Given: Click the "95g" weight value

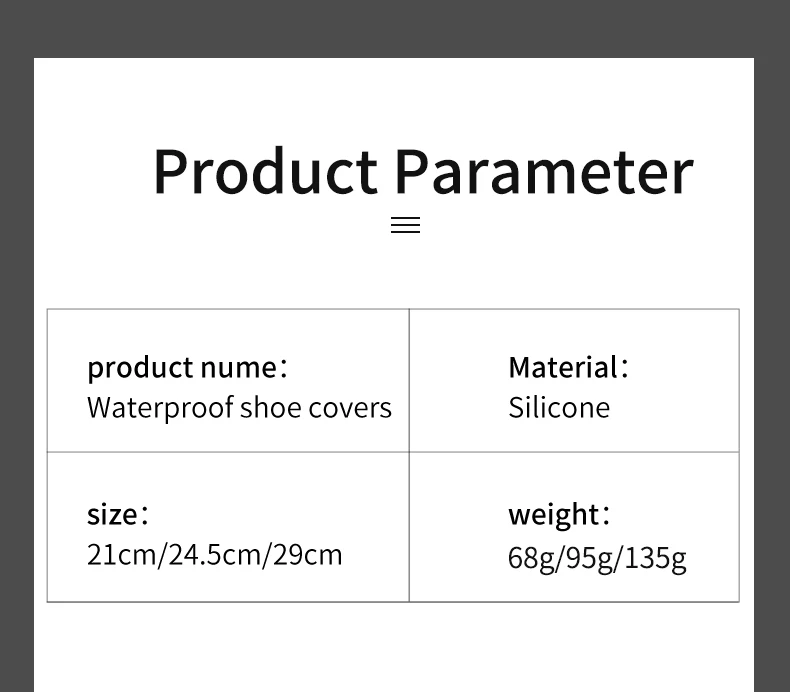Looking at the screenshot, I should tap(590, 557).
